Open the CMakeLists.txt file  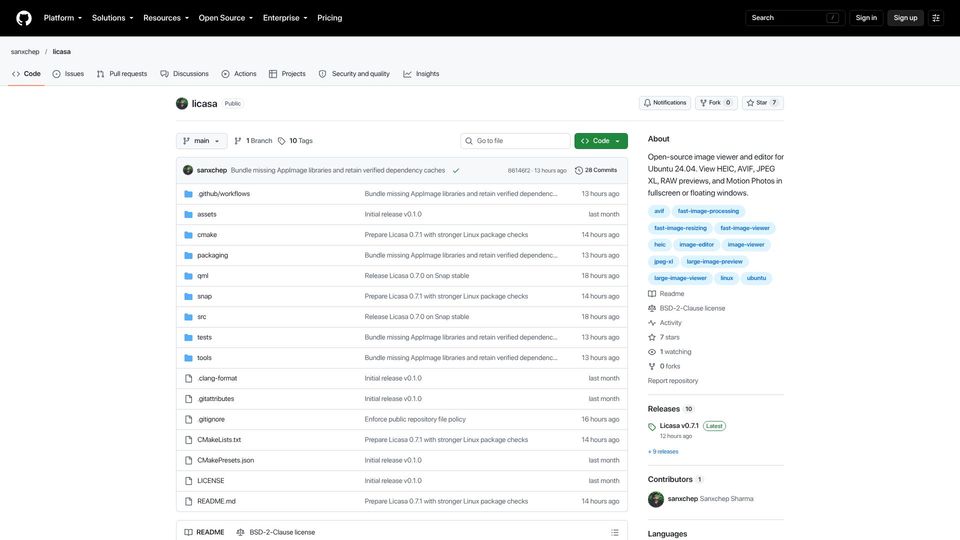pos(219,440)
